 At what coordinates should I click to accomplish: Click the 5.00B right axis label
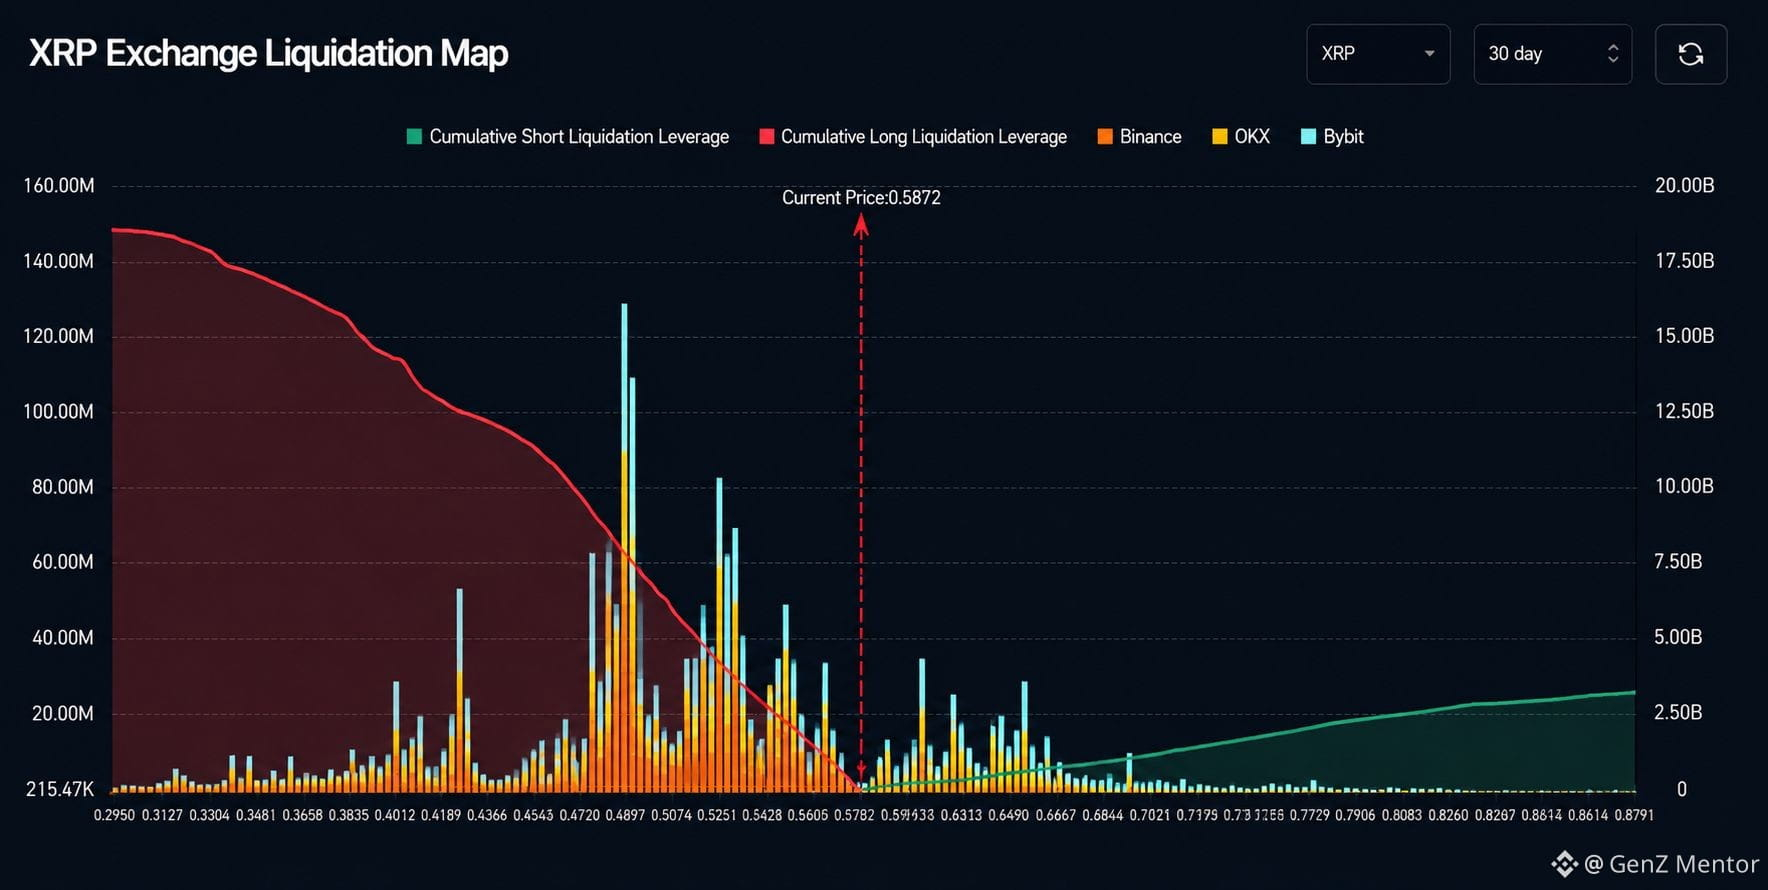point(1678,637)
